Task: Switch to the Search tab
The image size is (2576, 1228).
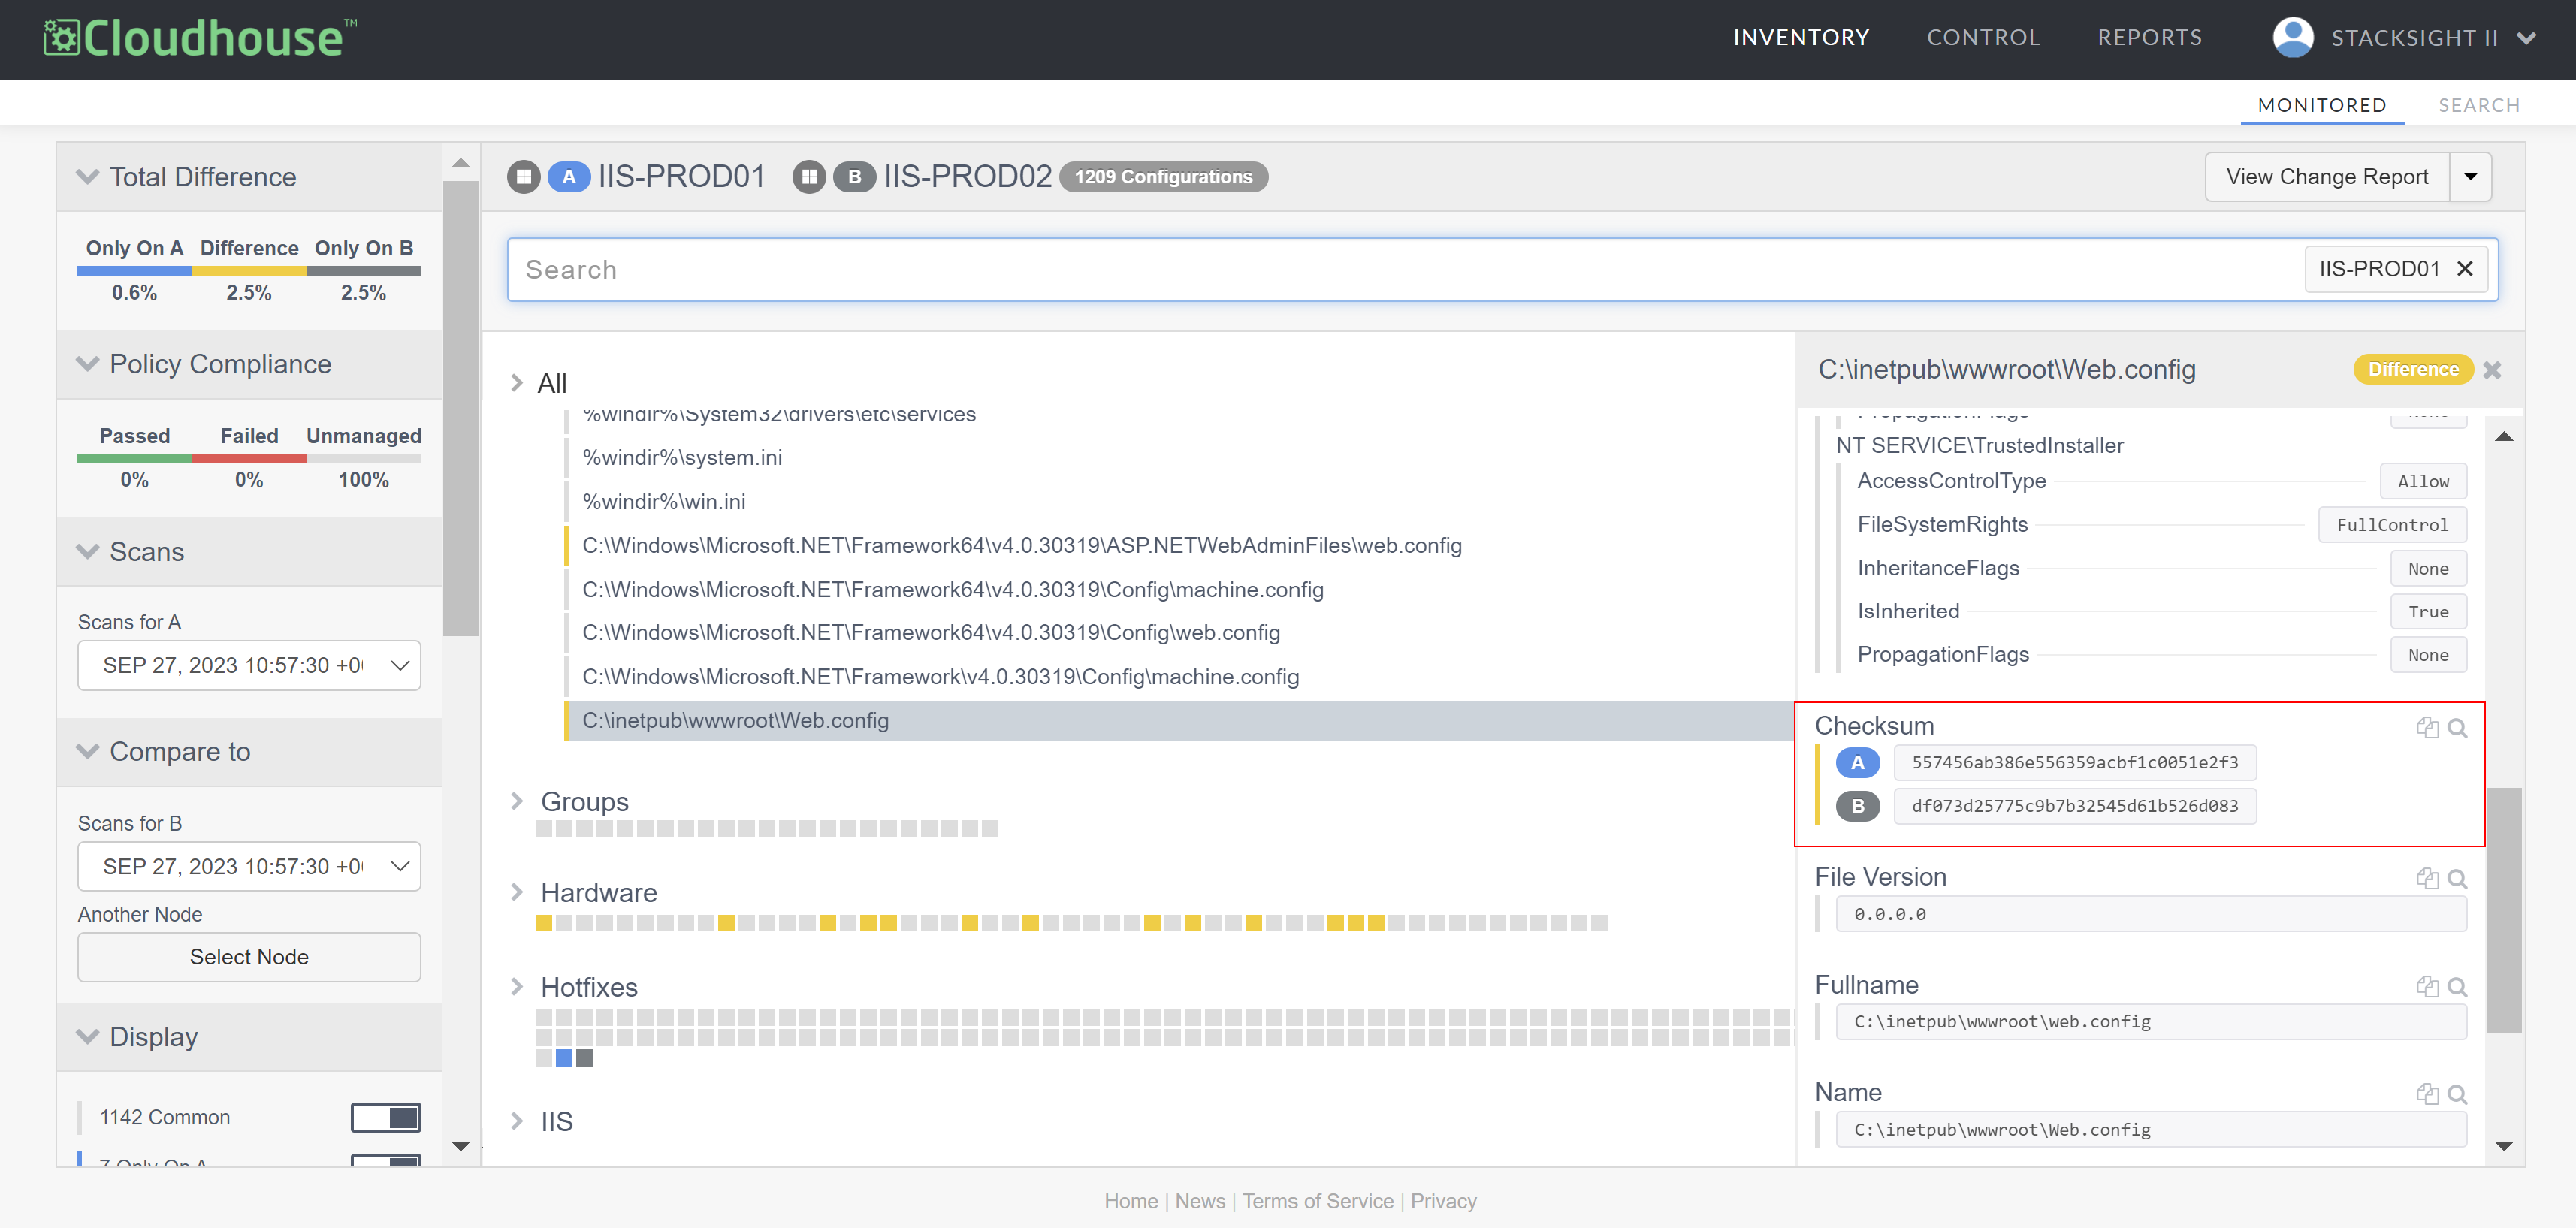Action: 2479,105
